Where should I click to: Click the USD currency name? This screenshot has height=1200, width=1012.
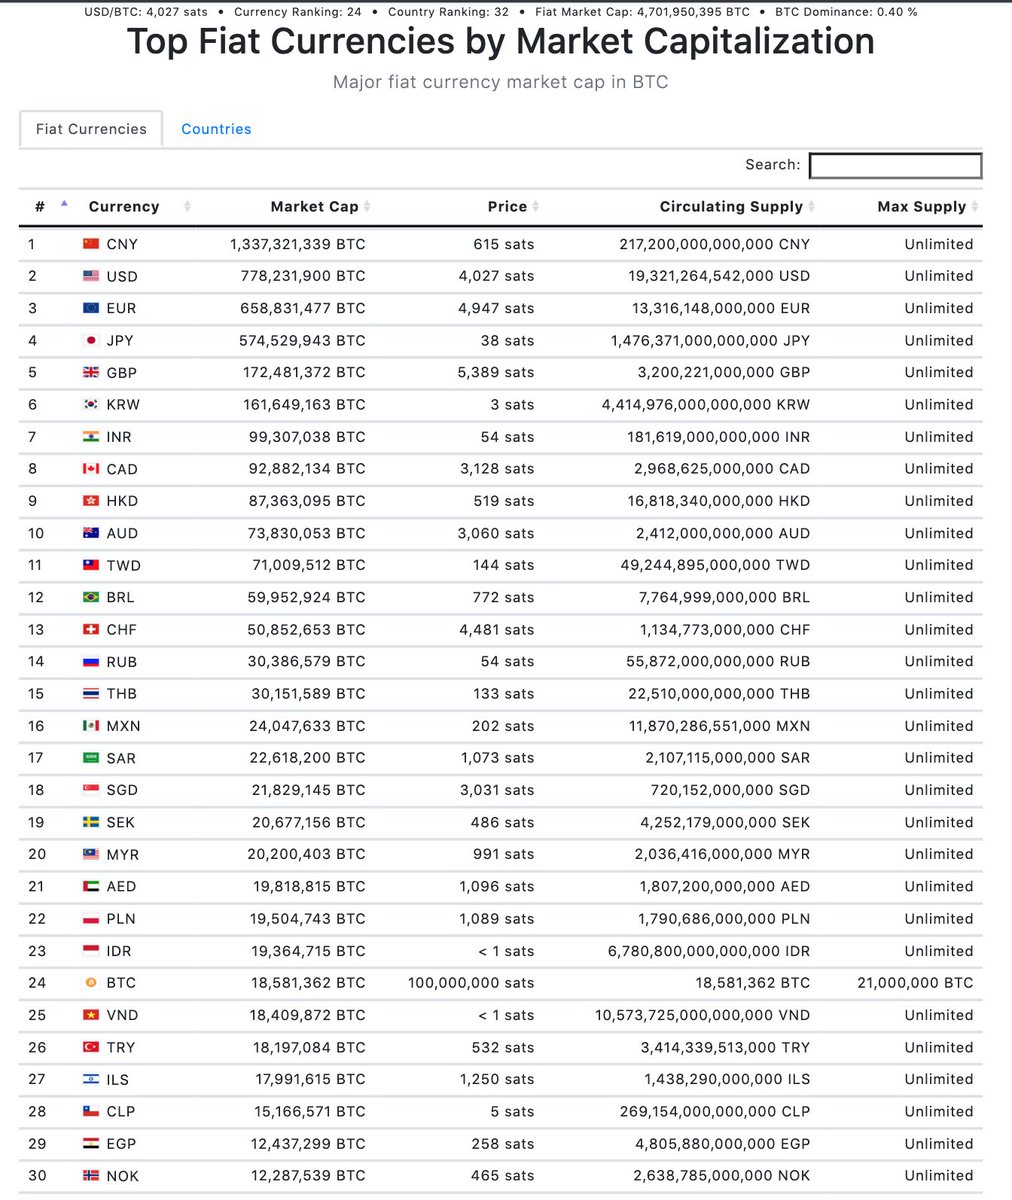tap(122, 276)
